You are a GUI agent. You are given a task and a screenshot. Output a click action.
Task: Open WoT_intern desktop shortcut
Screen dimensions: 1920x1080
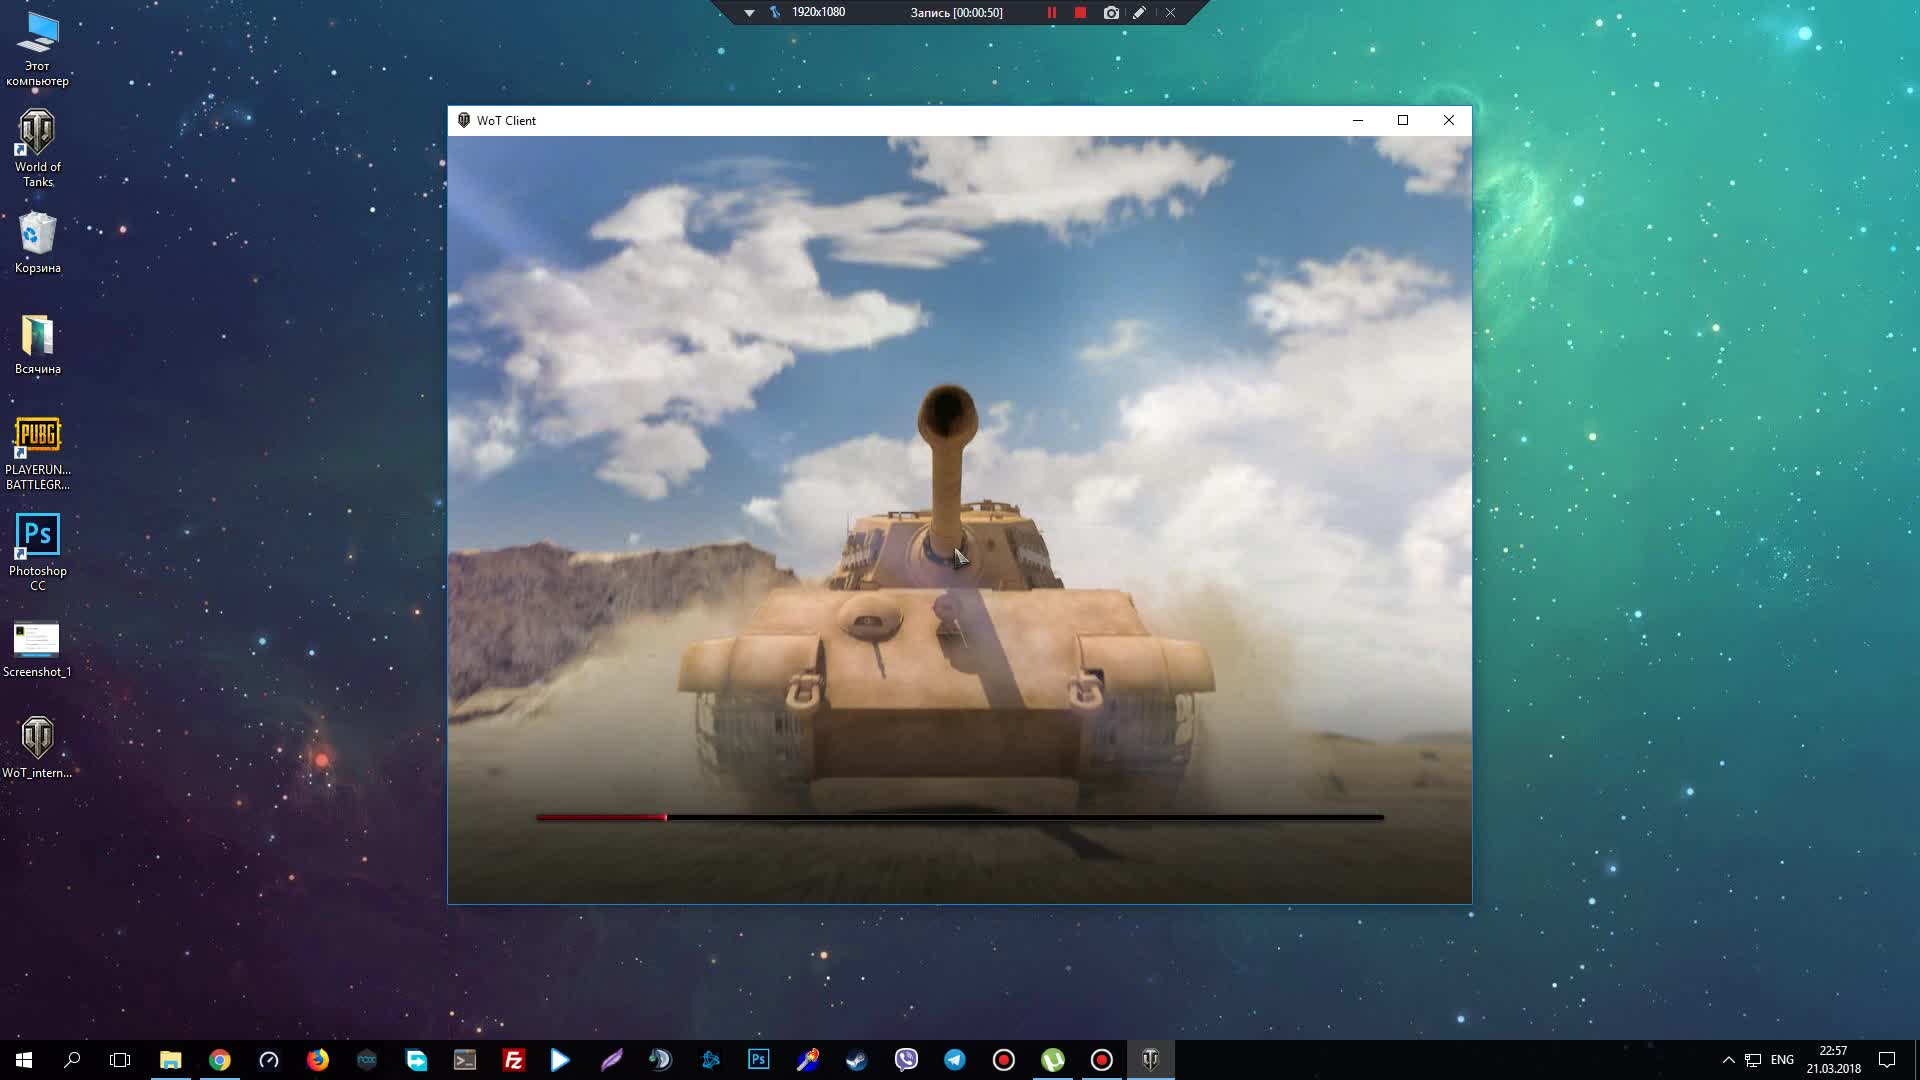(x=37, y=748)
